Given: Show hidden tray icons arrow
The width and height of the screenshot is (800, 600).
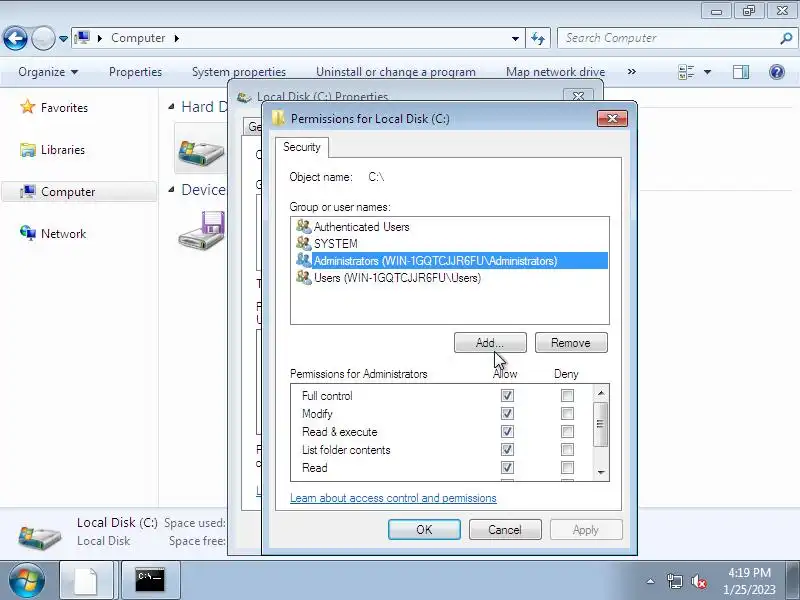Looking at the screenshot, I should (650, 581).
